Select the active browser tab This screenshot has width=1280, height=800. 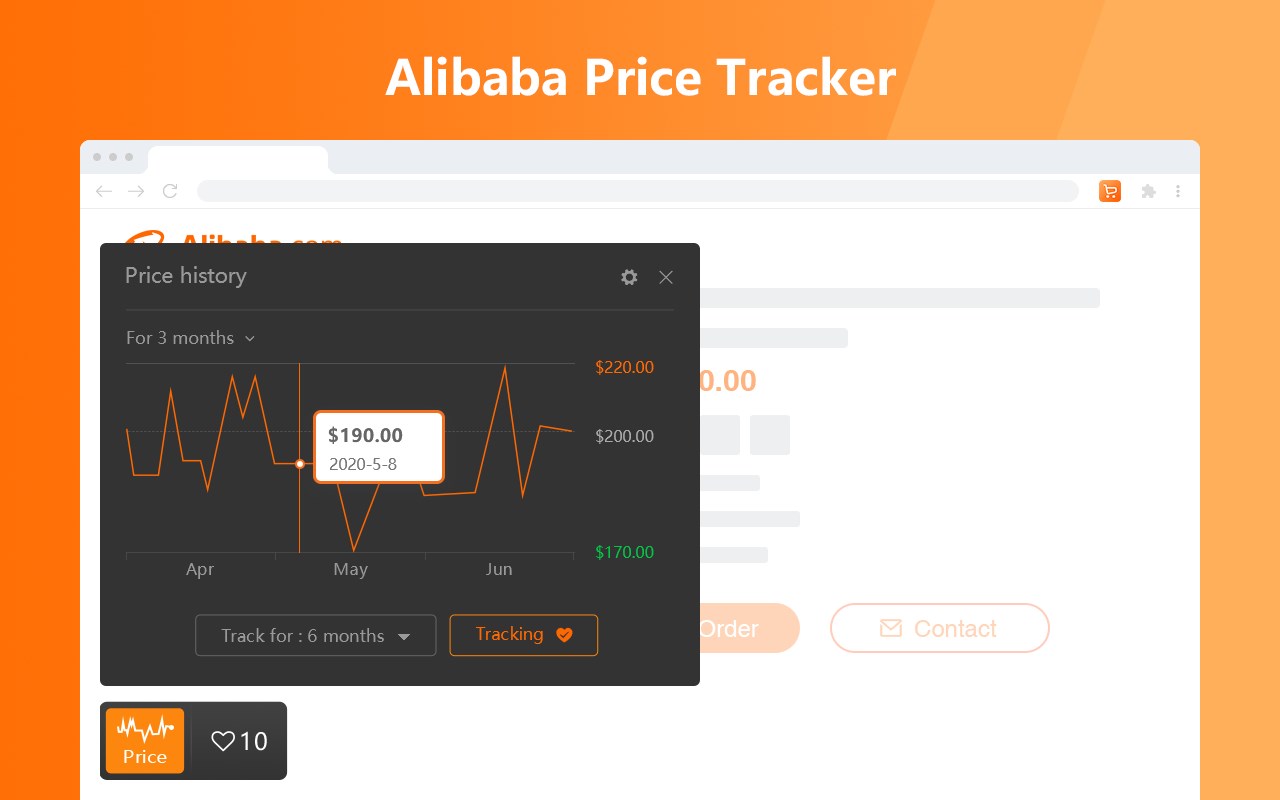238,160
